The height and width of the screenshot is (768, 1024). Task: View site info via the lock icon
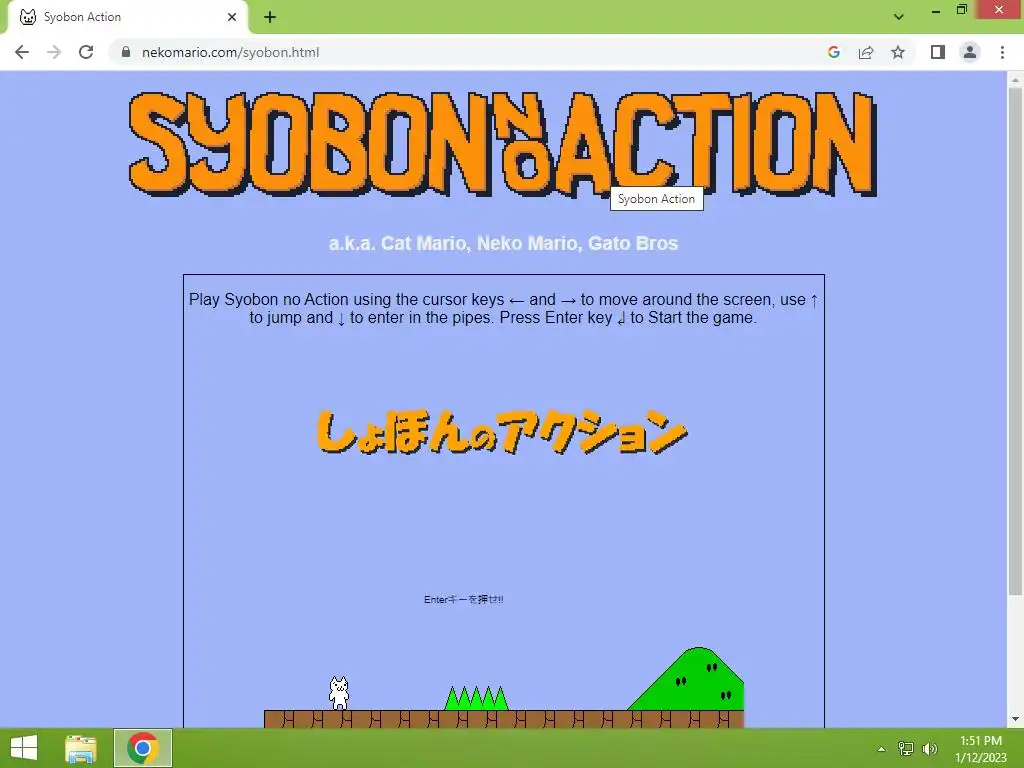pos(126,52)
